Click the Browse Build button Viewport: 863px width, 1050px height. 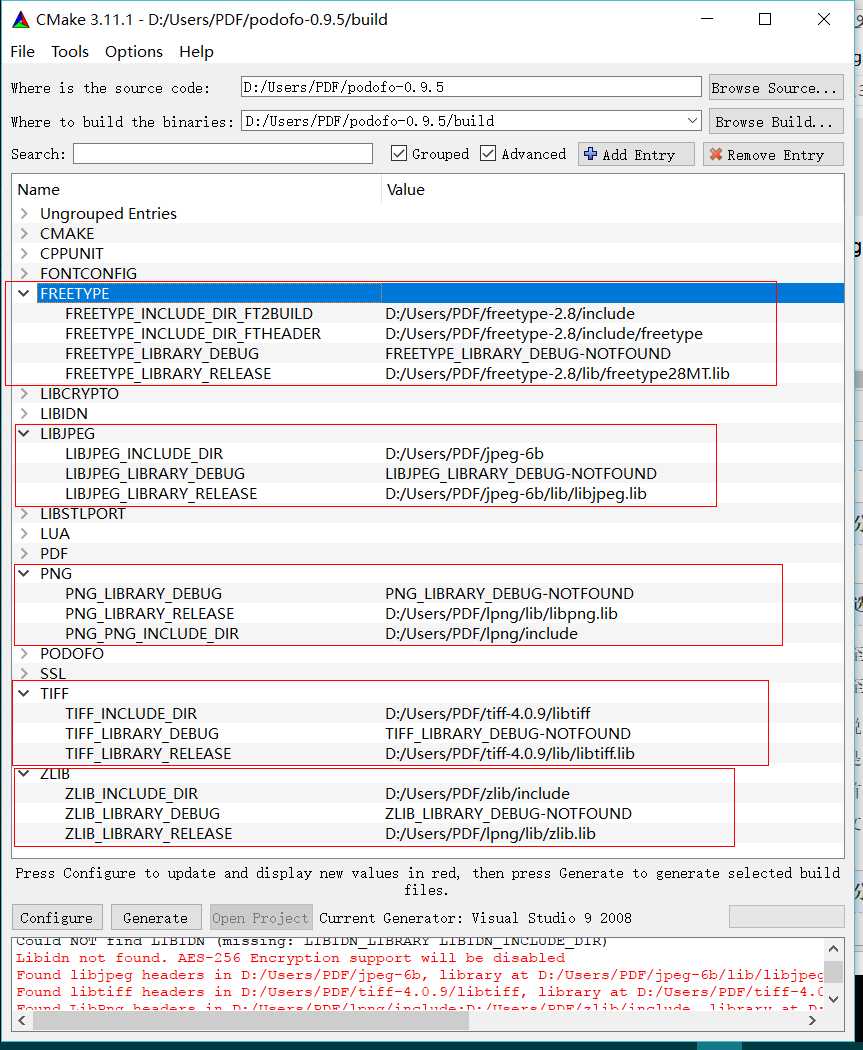pyautogui.click(x=776, y=121)
